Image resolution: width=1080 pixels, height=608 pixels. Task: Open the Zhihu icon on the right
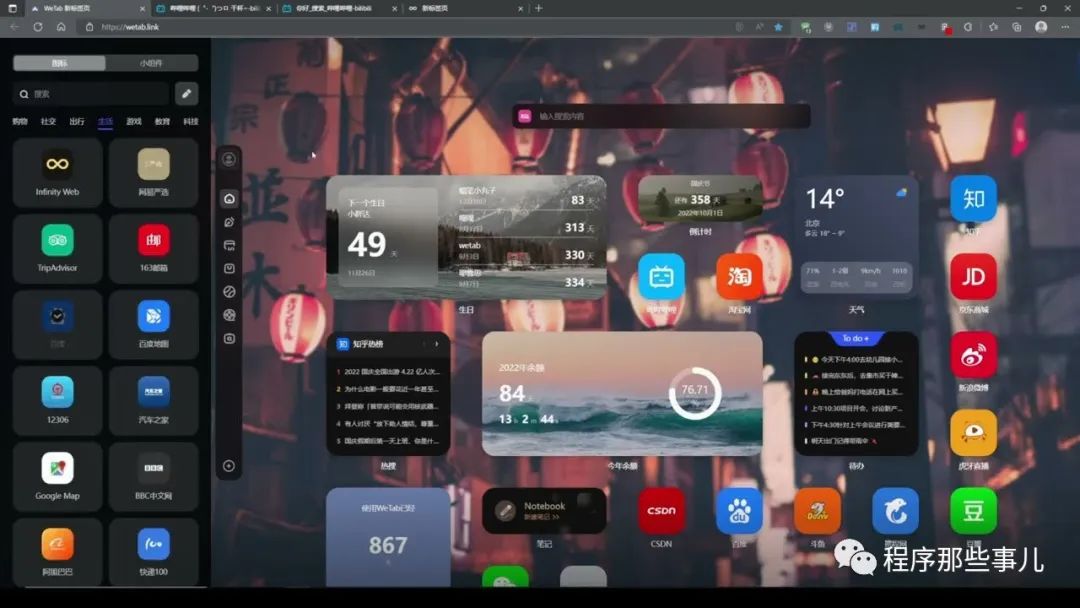pyautogui.click(x=972, y=198)
